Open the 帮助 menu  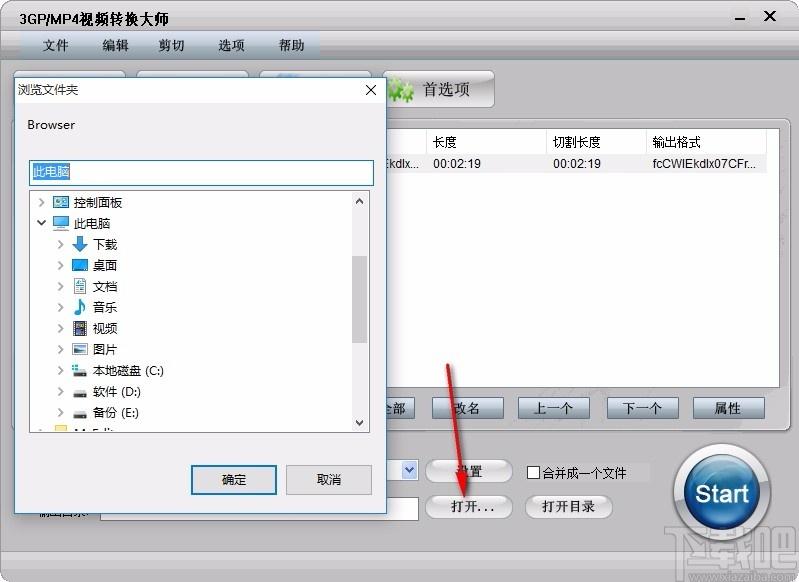291,45
